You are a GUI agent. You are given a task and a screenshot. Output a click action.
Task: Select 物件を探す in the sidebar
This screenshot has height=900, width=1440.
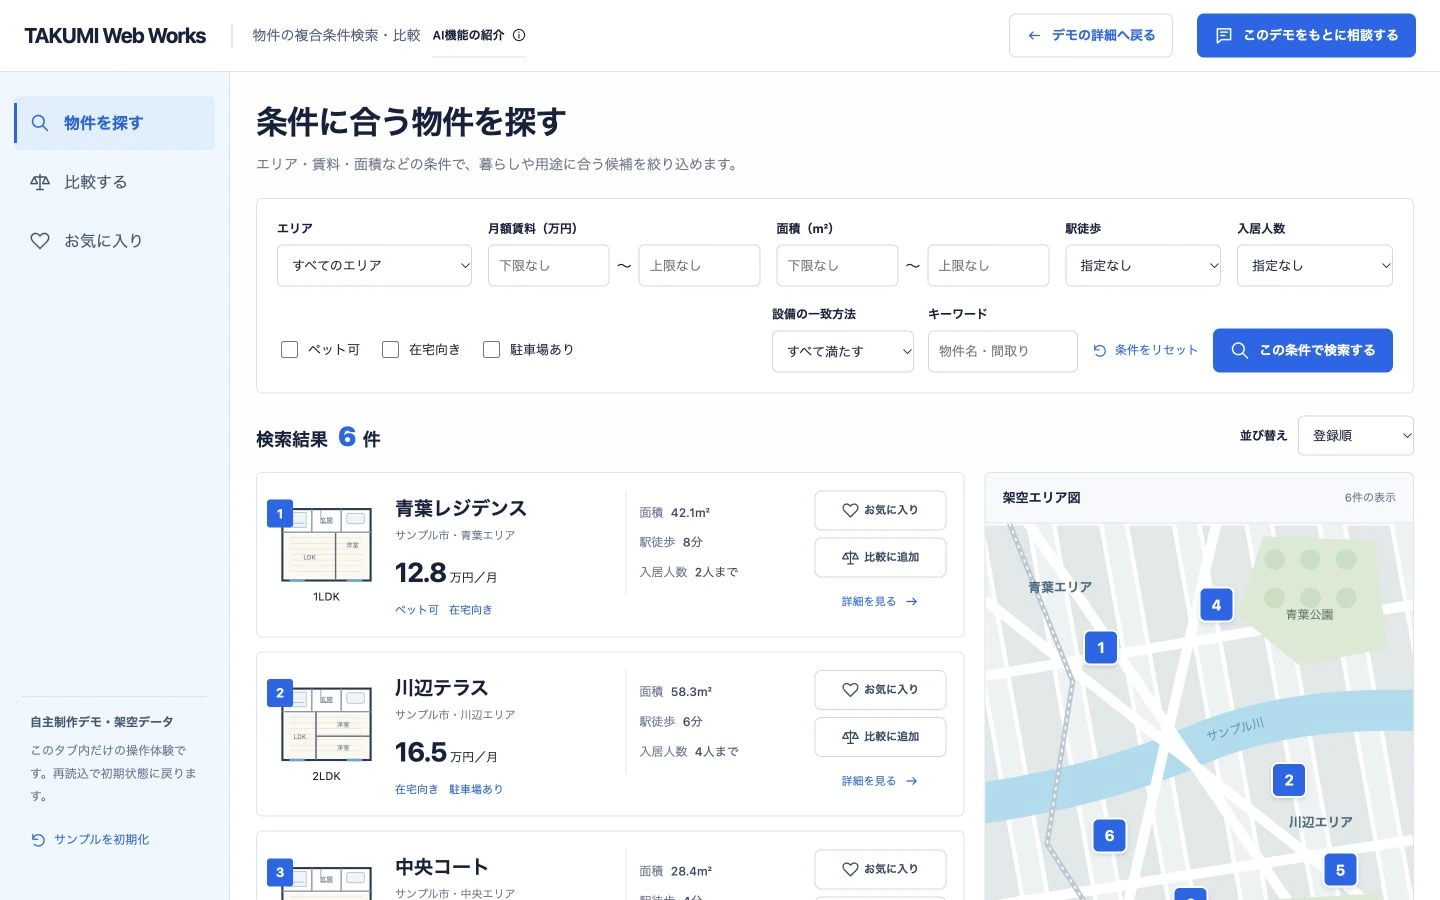point(115,123)
